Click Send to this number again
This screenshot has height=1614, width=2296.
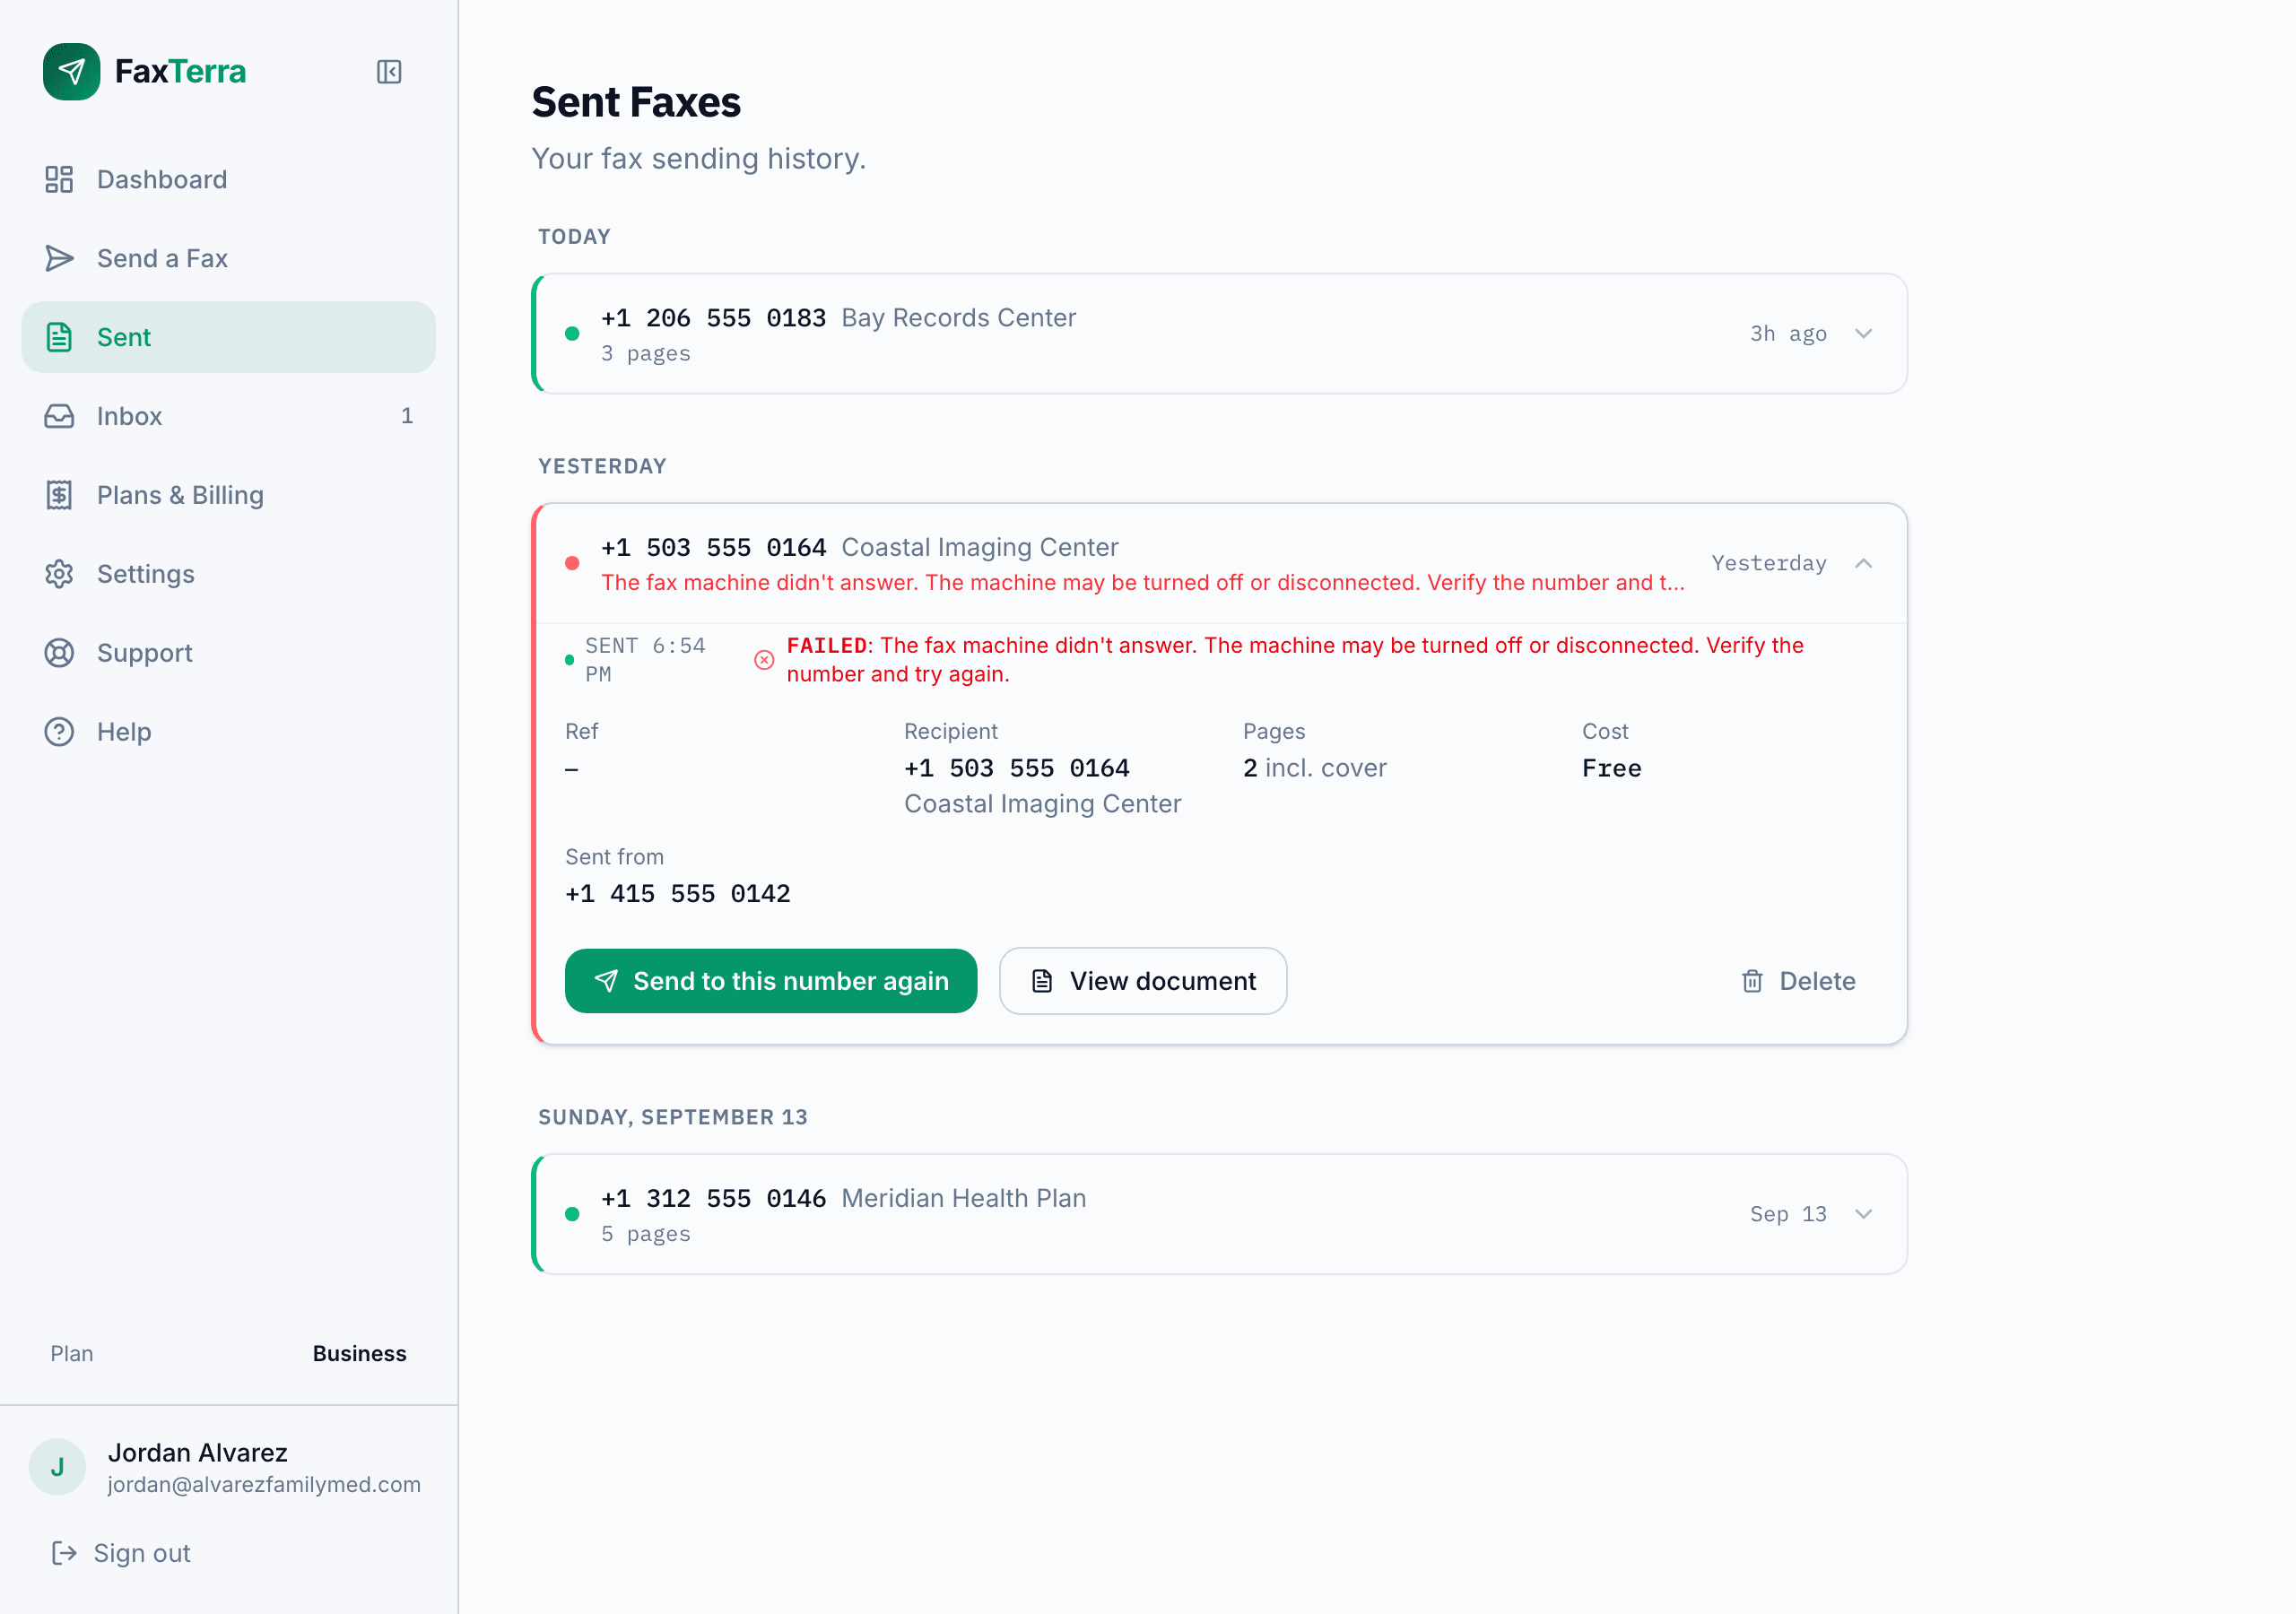pos(771,981)
